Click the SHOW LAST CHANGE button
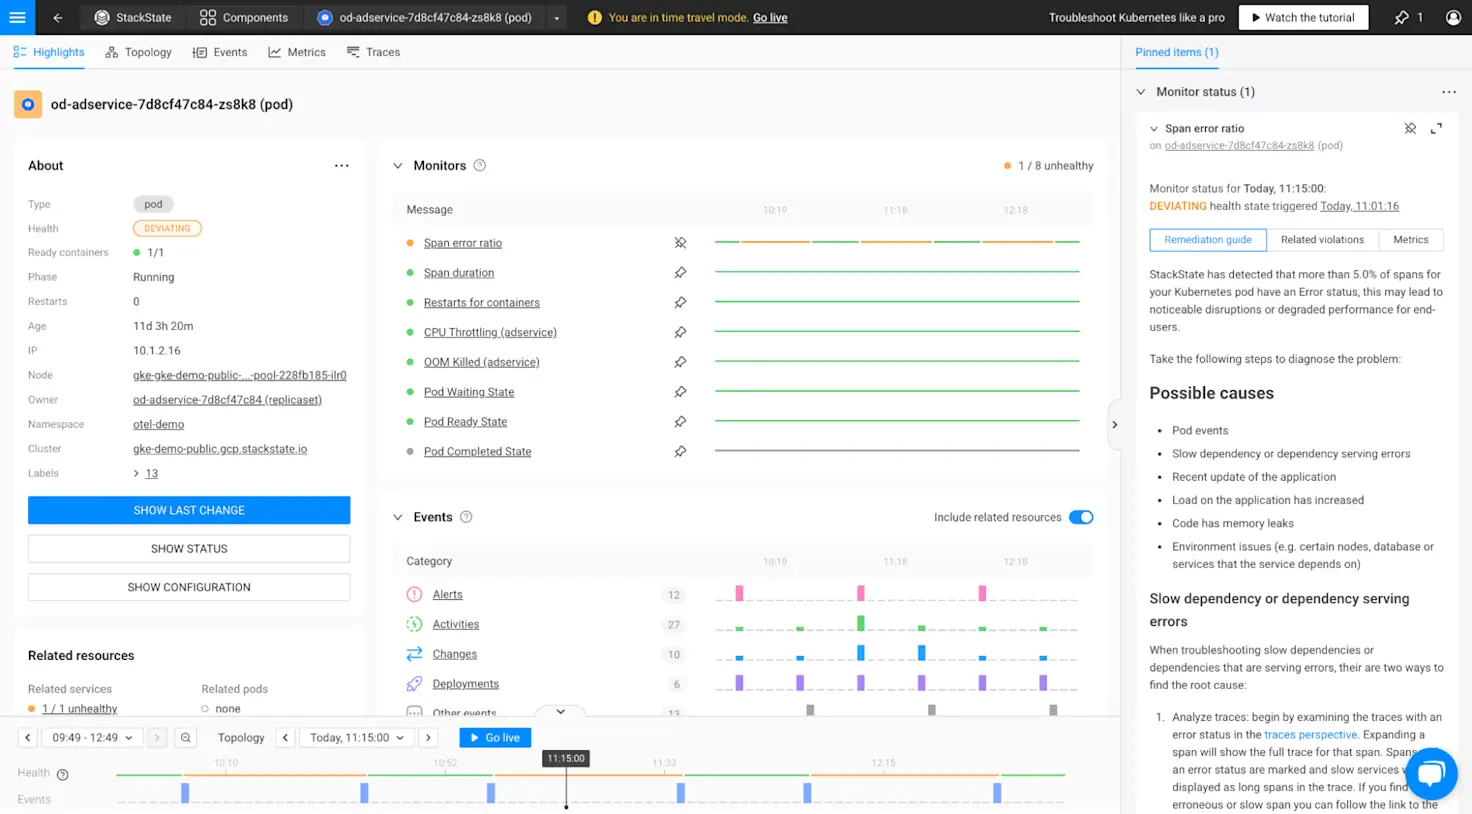 tap(188, 510)
